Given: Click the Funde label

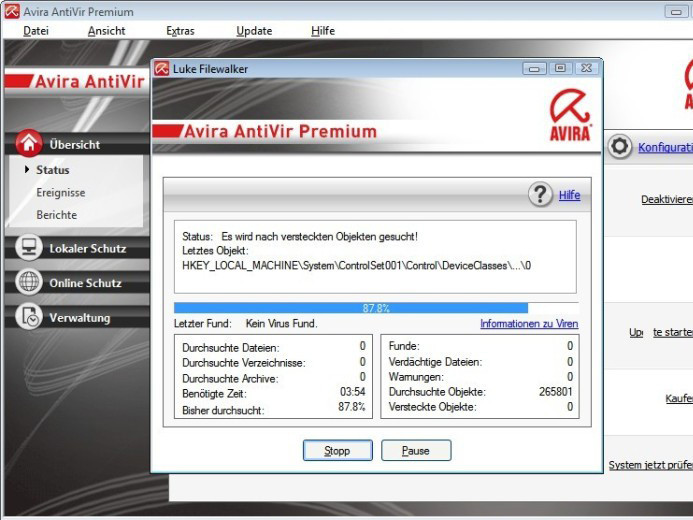Looking at the screenshot, I should tap(404, 346).
